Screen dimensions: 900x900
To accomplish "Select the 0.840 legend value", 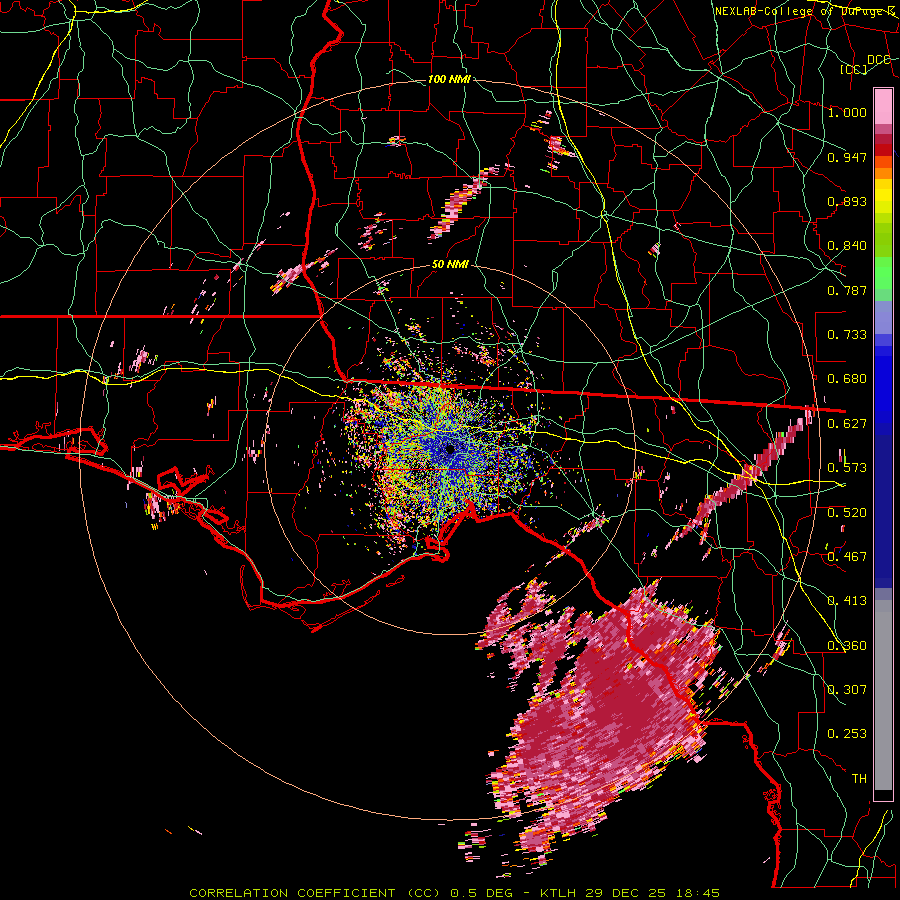I will pos(847,246).
